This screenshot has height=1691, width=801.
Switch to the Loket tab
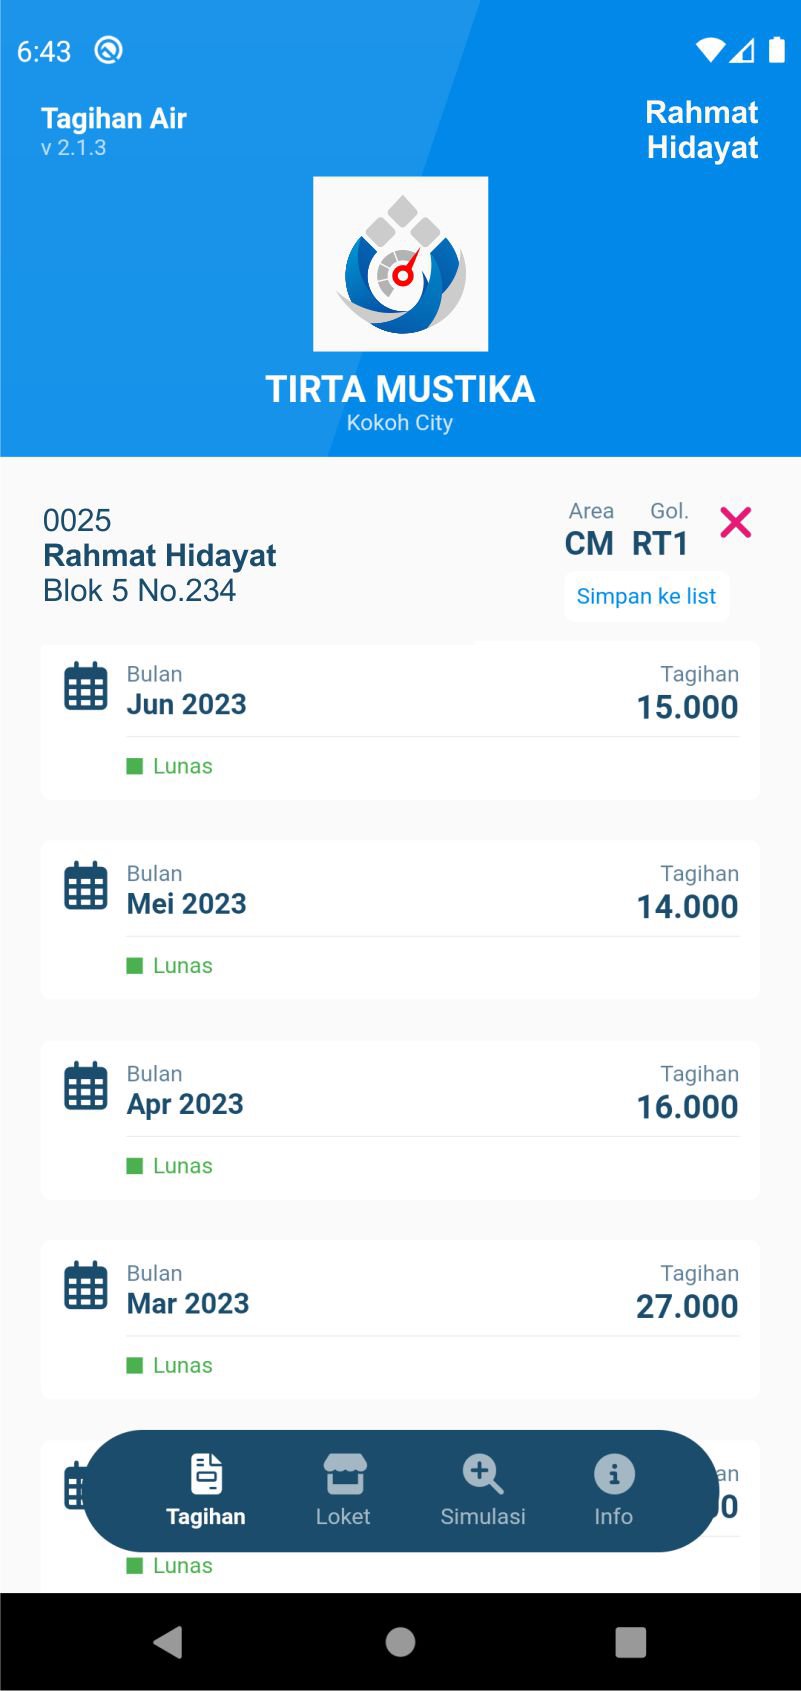[343, 1490]
